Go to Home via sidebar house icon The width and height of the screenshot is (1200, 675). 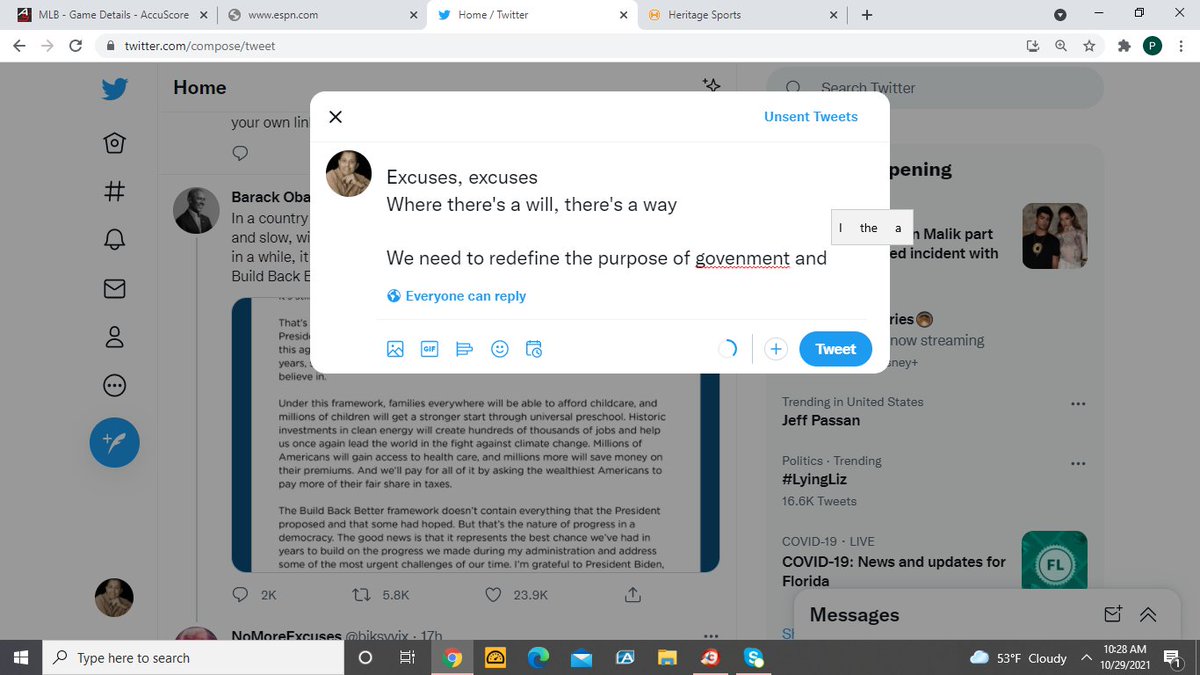tap(114, 143)
